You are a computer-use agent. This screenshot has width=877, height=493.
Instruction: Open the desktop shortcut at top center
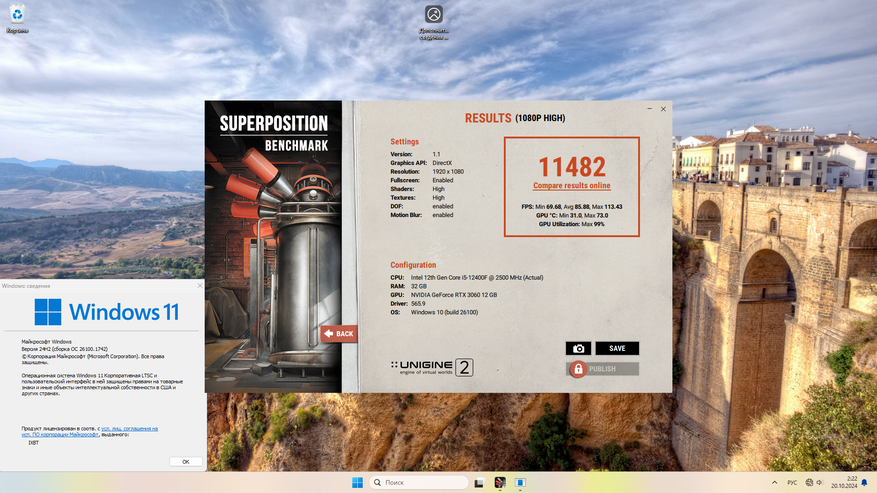point(434,22)
